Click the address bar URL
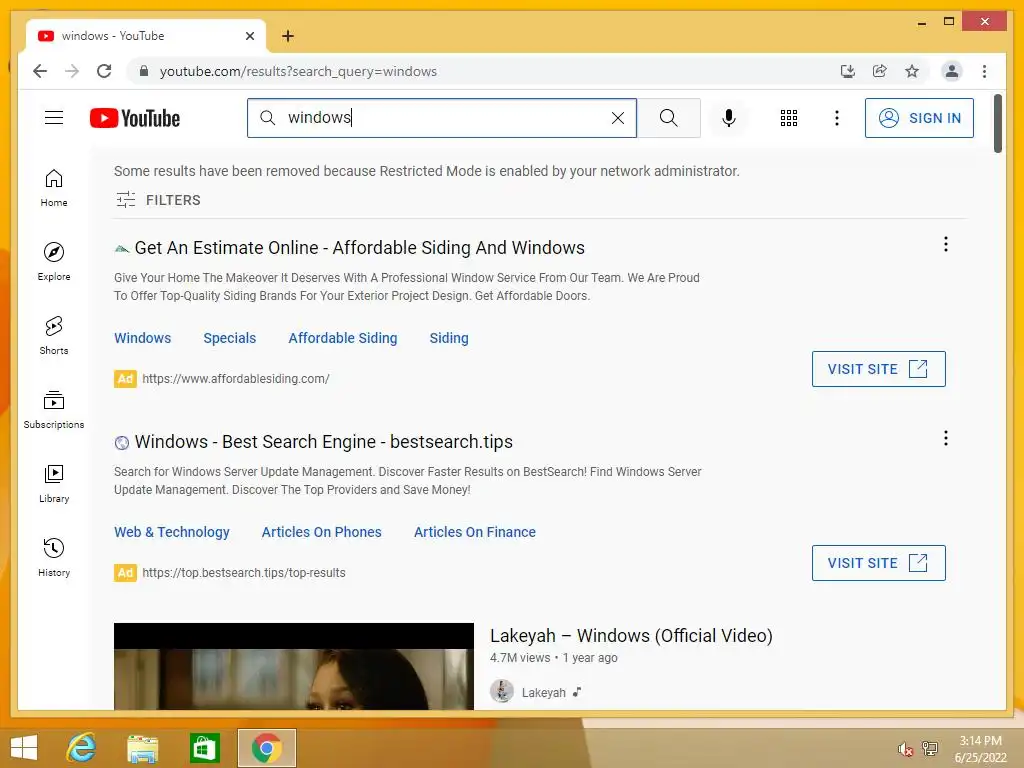Image resolution: width=1024 pixels, height=768 pixels. (x=298, y=71)
